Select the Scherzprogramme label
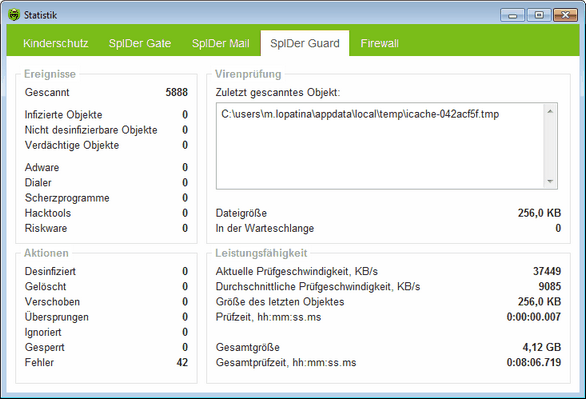The width and height of the screenshot is (586, 399). point(67,198)
